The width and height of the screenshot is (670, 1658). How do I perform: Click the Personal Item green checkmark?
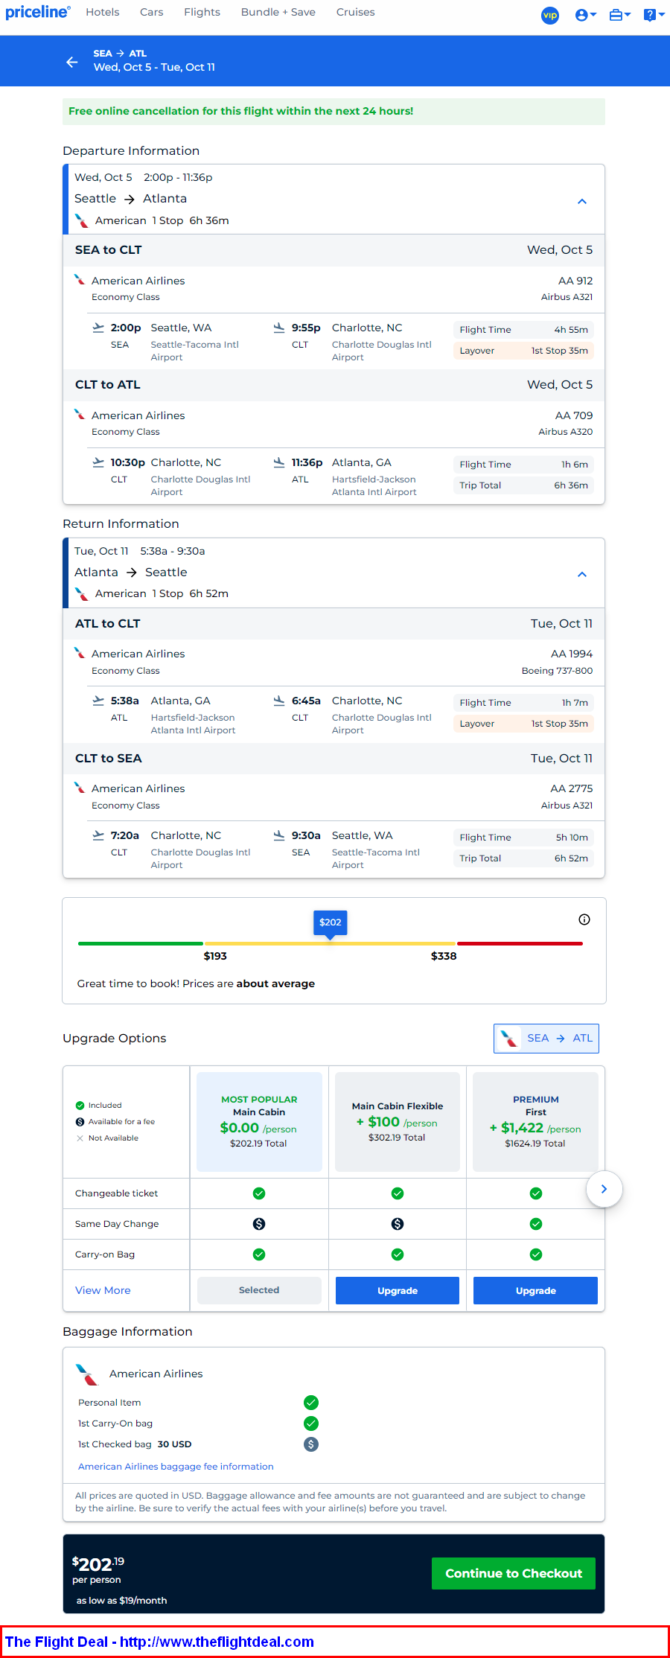tap(311, 1402)
